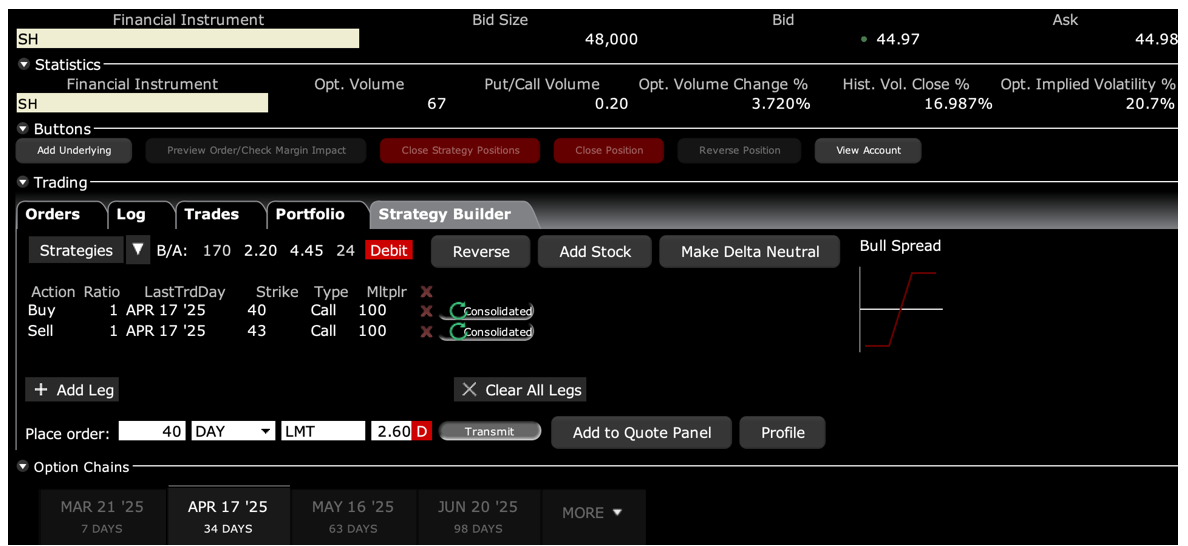Click the Add Stock button

pos(595,251)
